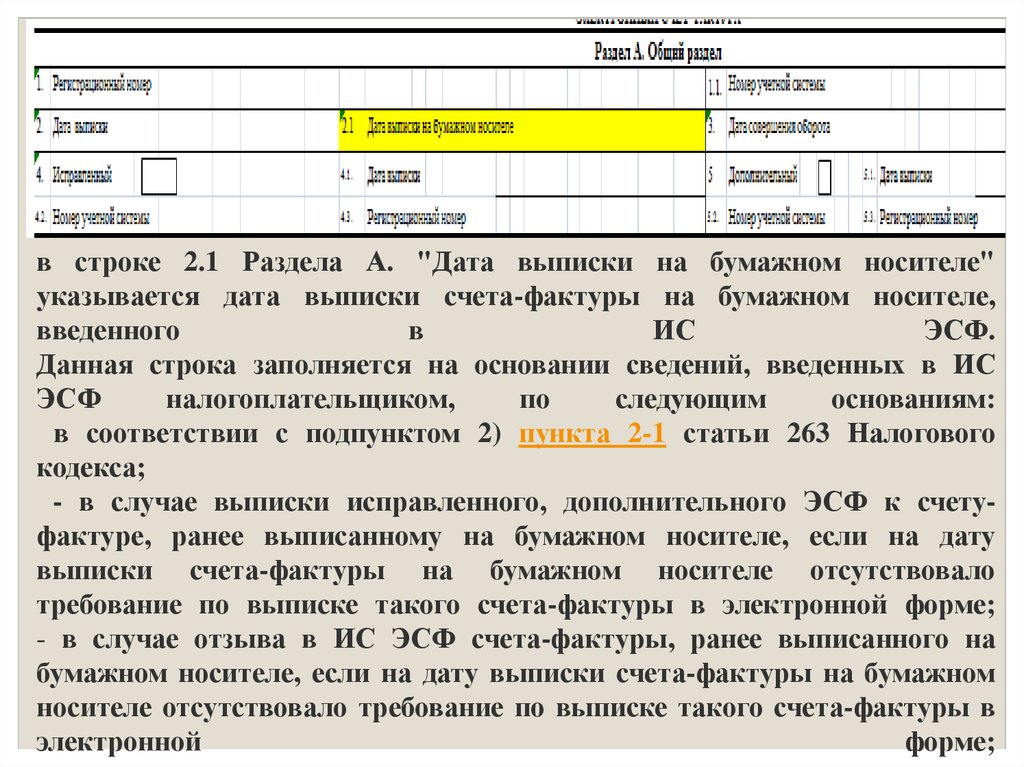Click the Дата выписки field 4.1

point(394,176)
